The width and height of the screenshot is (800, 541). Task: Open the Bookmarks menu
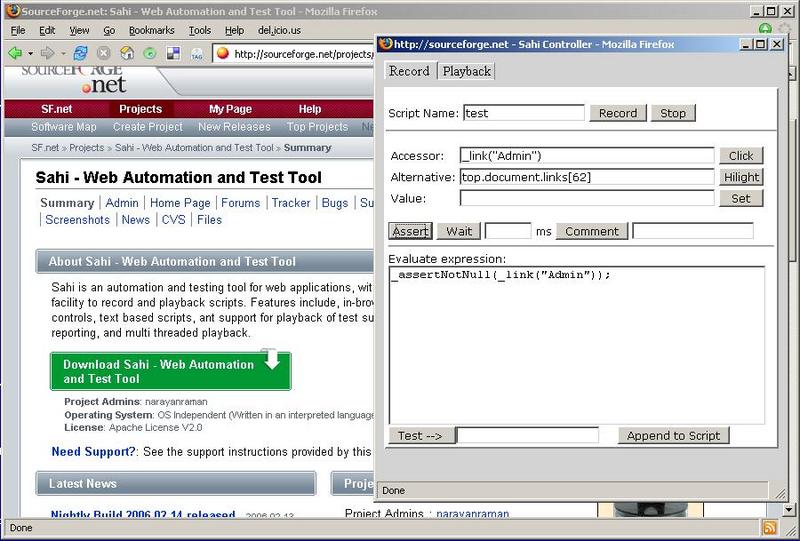pyautogui.click(x=152, y=31)
